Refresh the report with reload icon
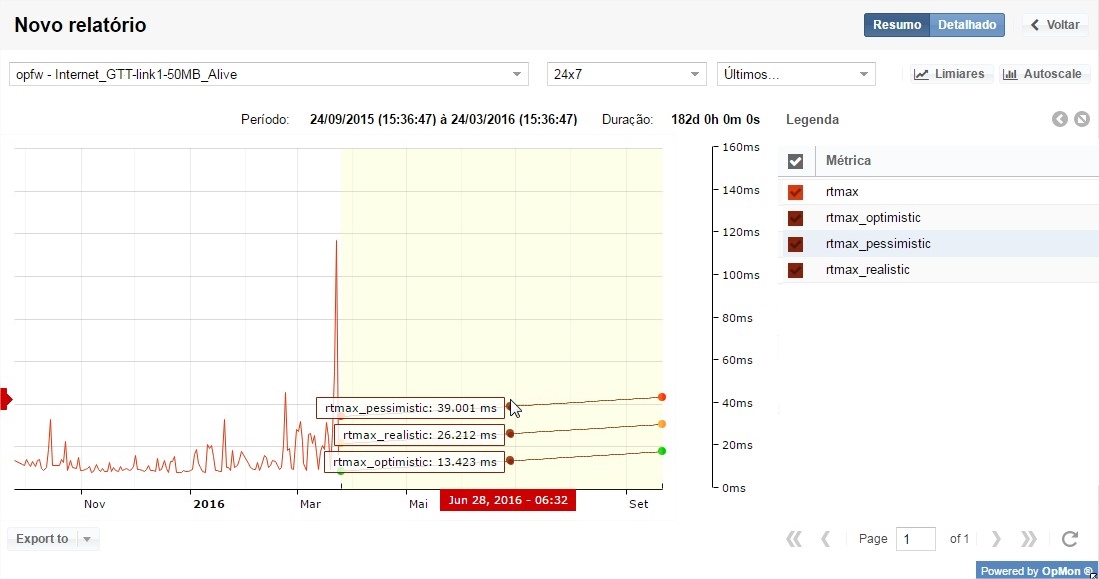Image resolution: width=1099 pixels, height=579 pixels. click(x=1069, y=539)
